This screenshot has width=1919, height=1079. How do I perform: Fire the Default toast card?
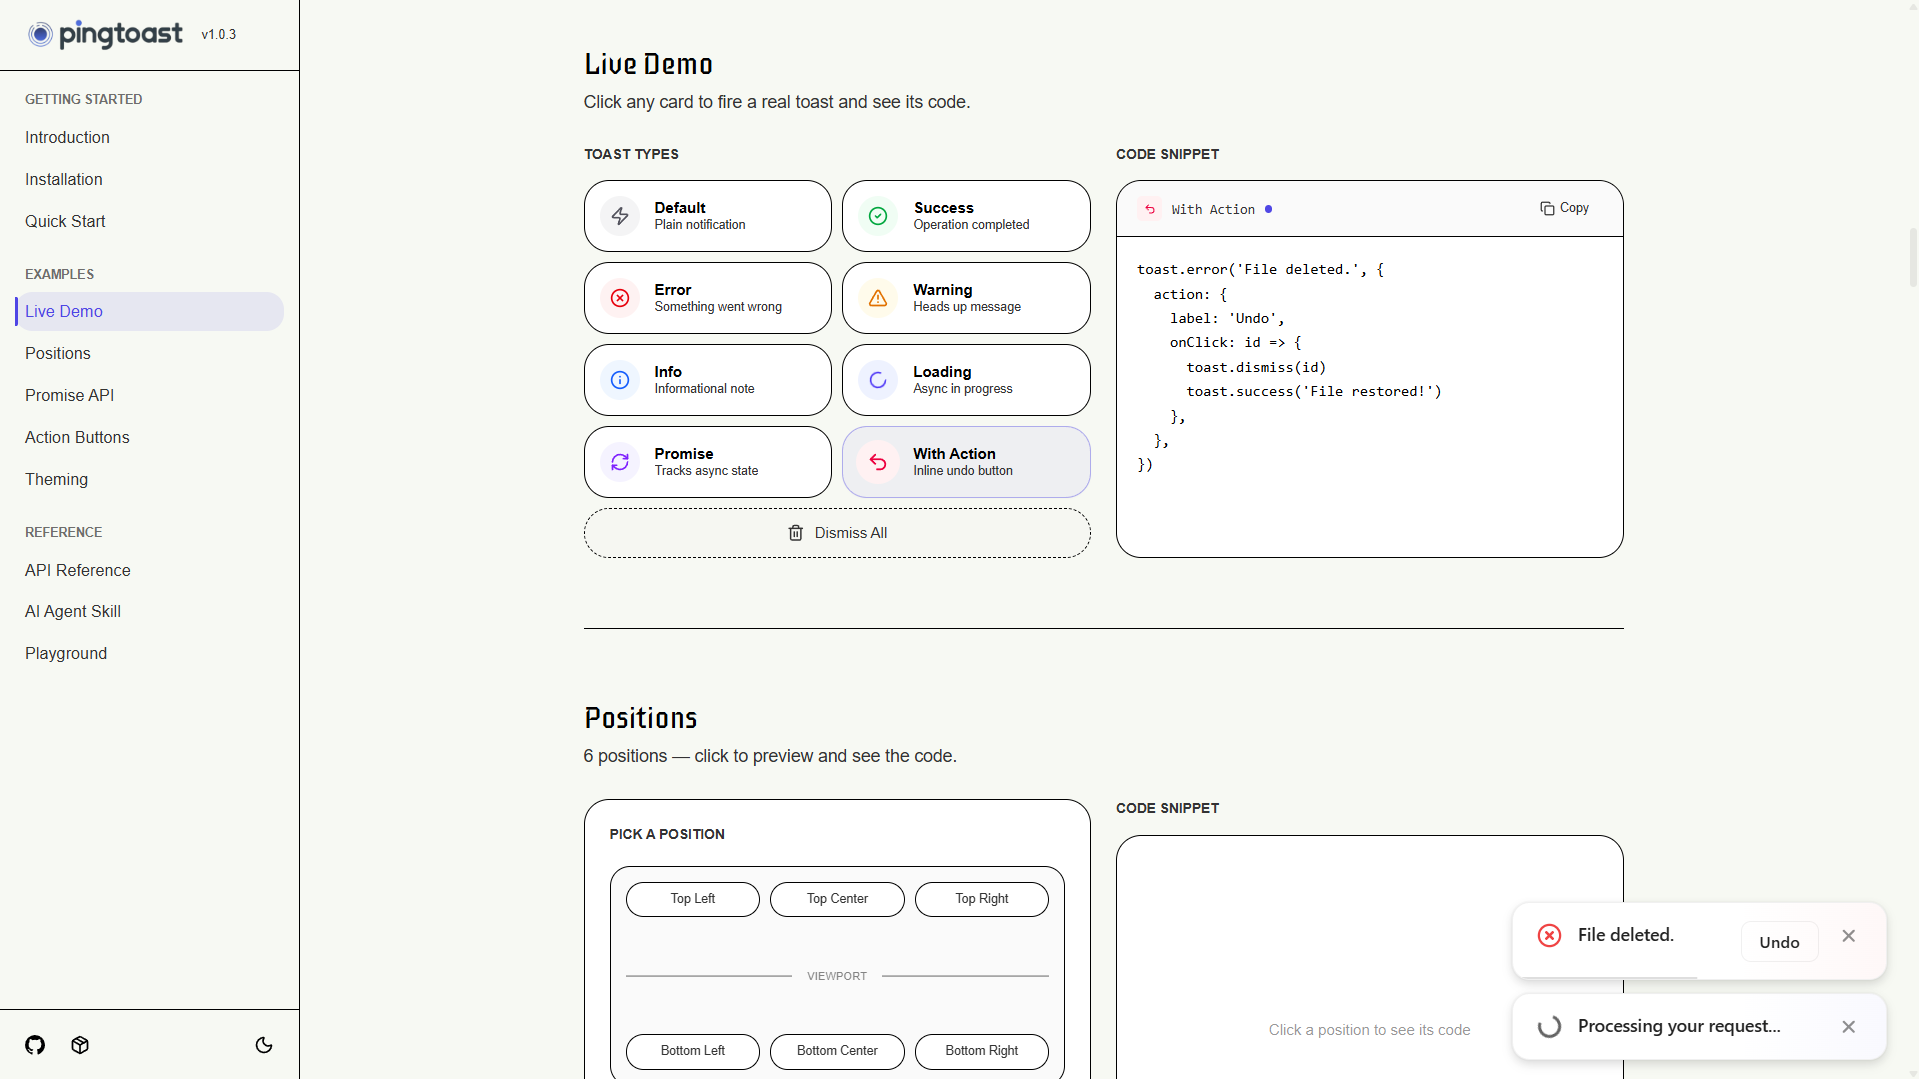[708, 216]
